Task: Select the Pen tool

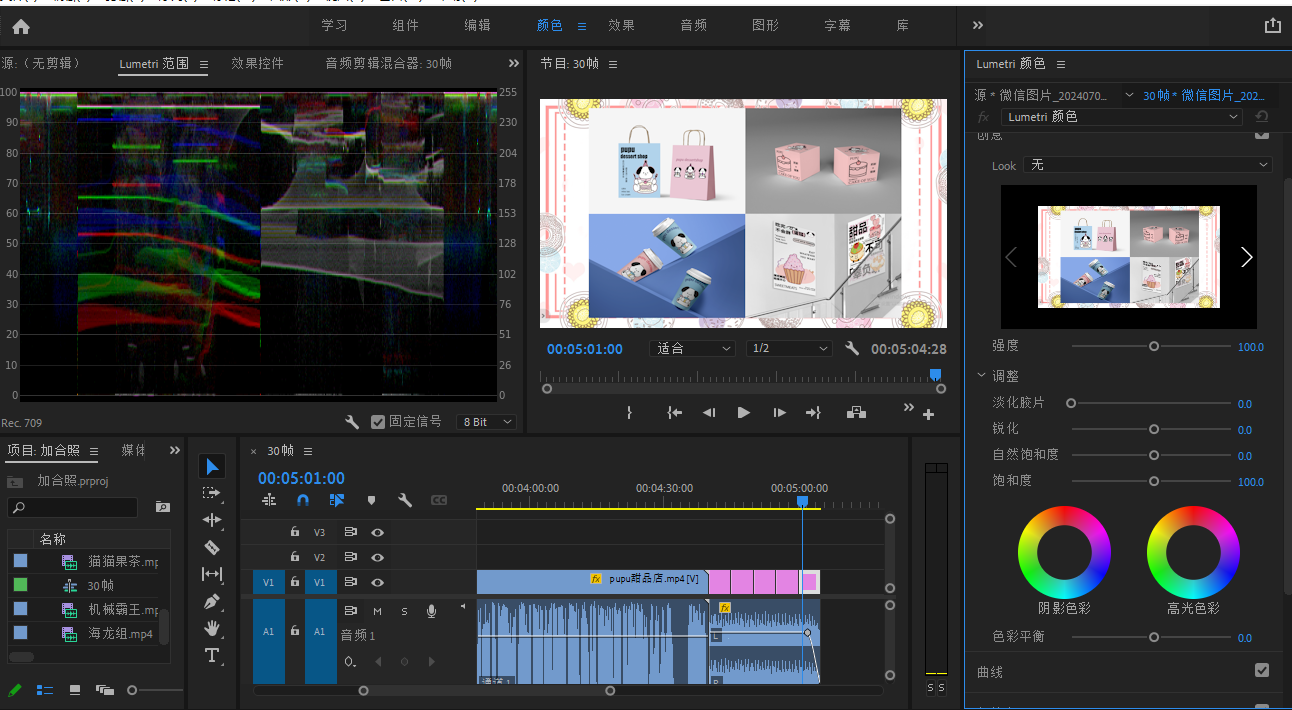Action: (x=211, y=601)
